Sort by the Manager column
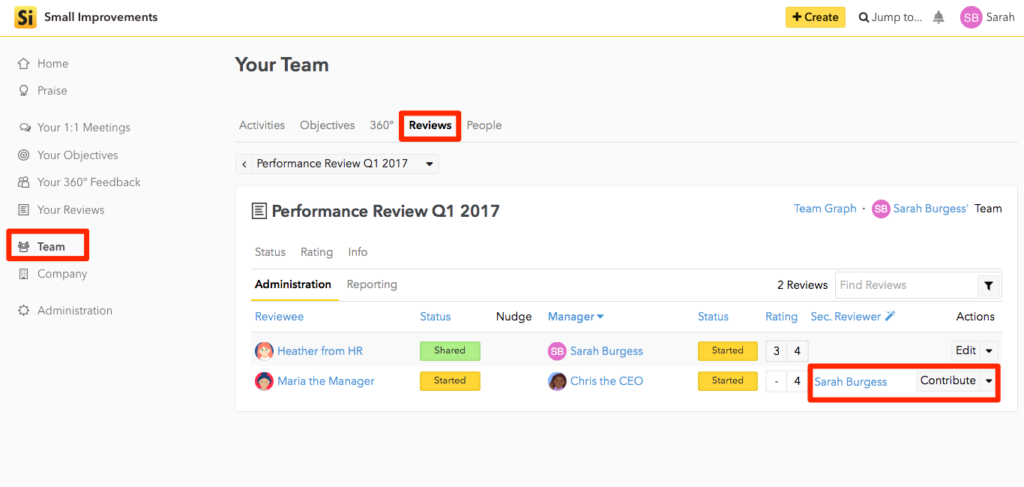This screenshot has width=1024, height=487. point(575,317)
